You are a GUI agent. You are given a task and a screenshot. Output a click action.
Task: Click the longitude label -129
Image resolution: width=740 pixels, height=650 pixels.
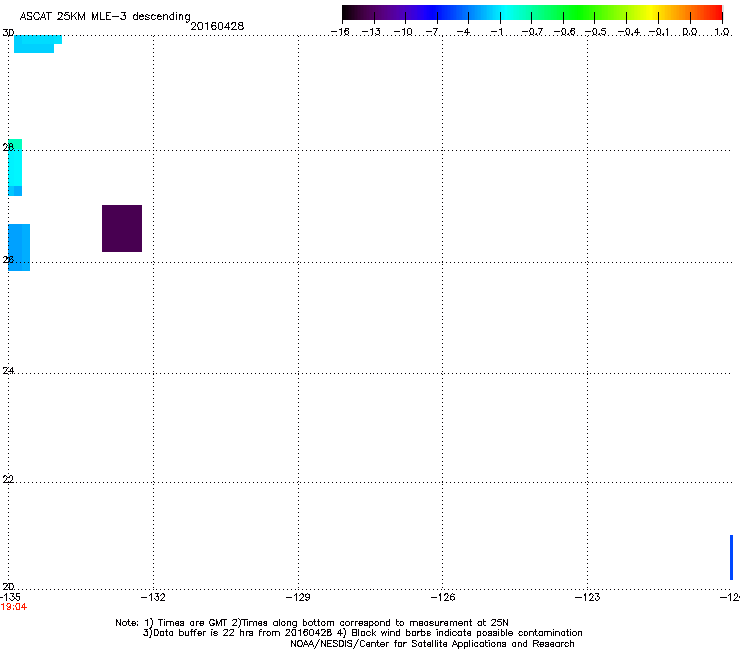[x=298, y=597]
